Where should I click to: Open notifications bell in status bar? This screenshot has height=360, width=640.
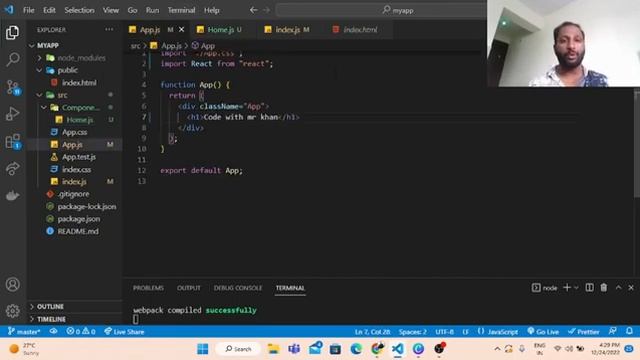coord(629,331)
